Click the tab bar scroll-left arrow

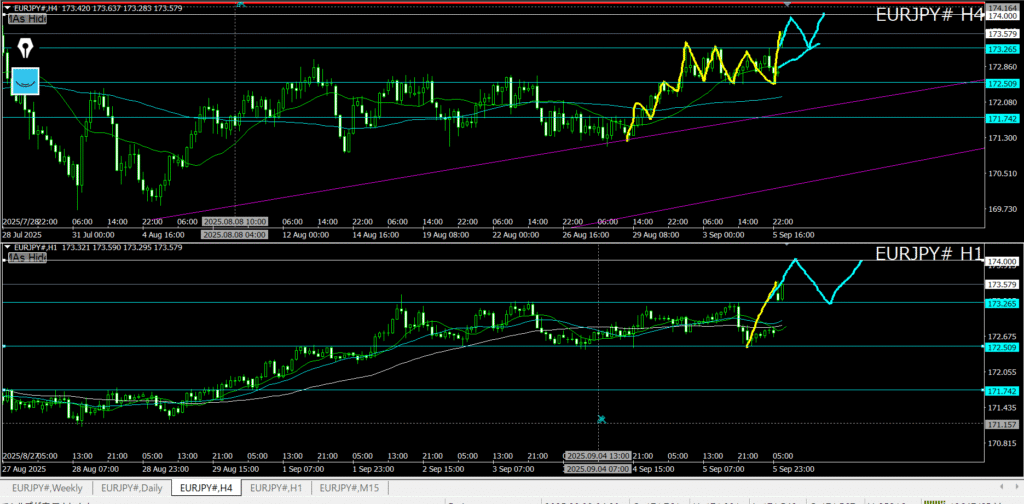pos(1002,487)
